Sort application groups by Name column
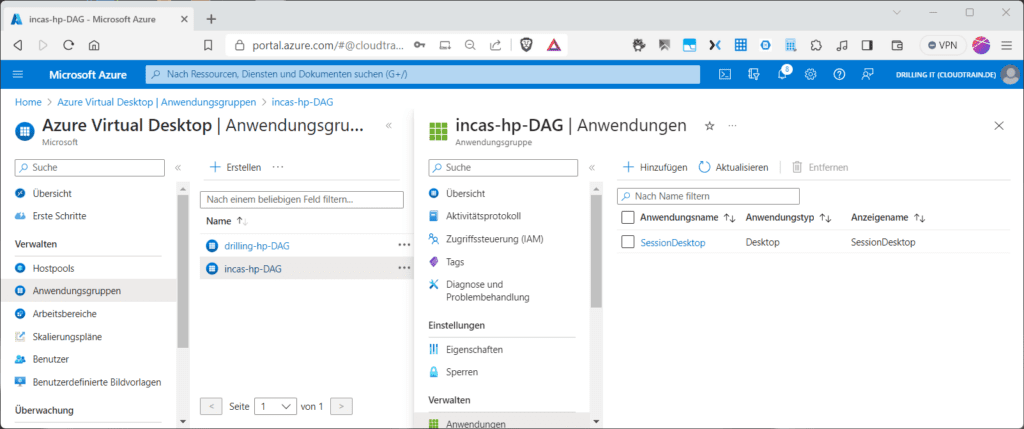The height and width of the screenshot is (429, 1024). 227,221
